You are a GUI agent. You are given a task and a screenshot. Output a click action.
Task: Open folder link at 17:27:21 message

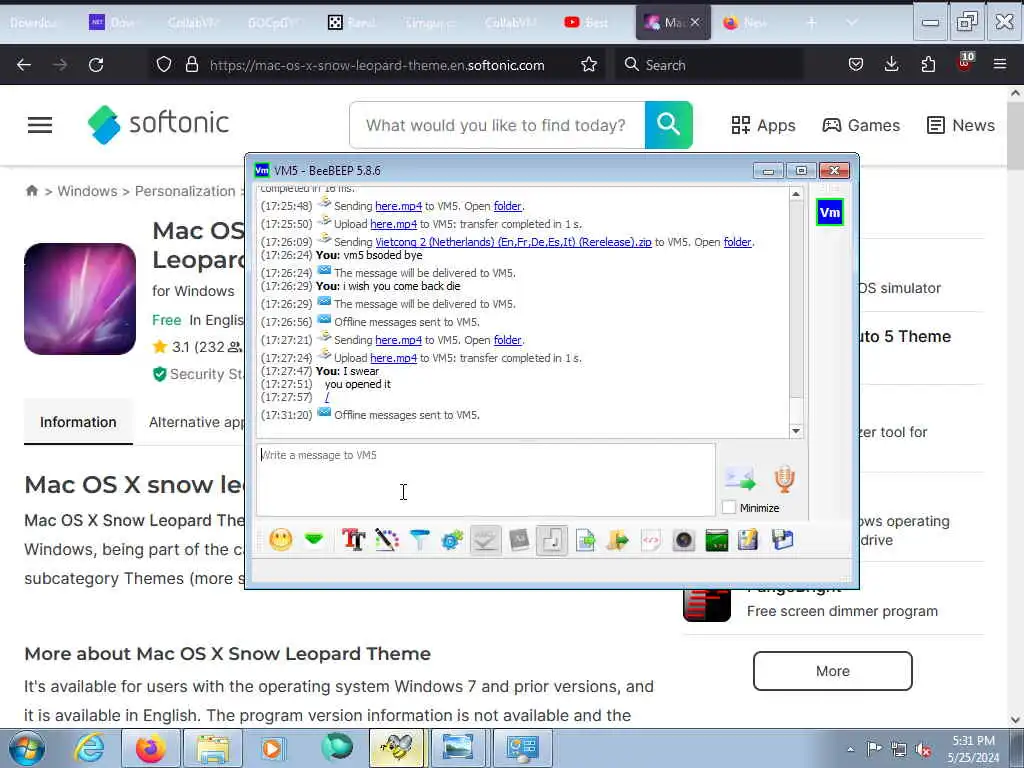[507, 340]
